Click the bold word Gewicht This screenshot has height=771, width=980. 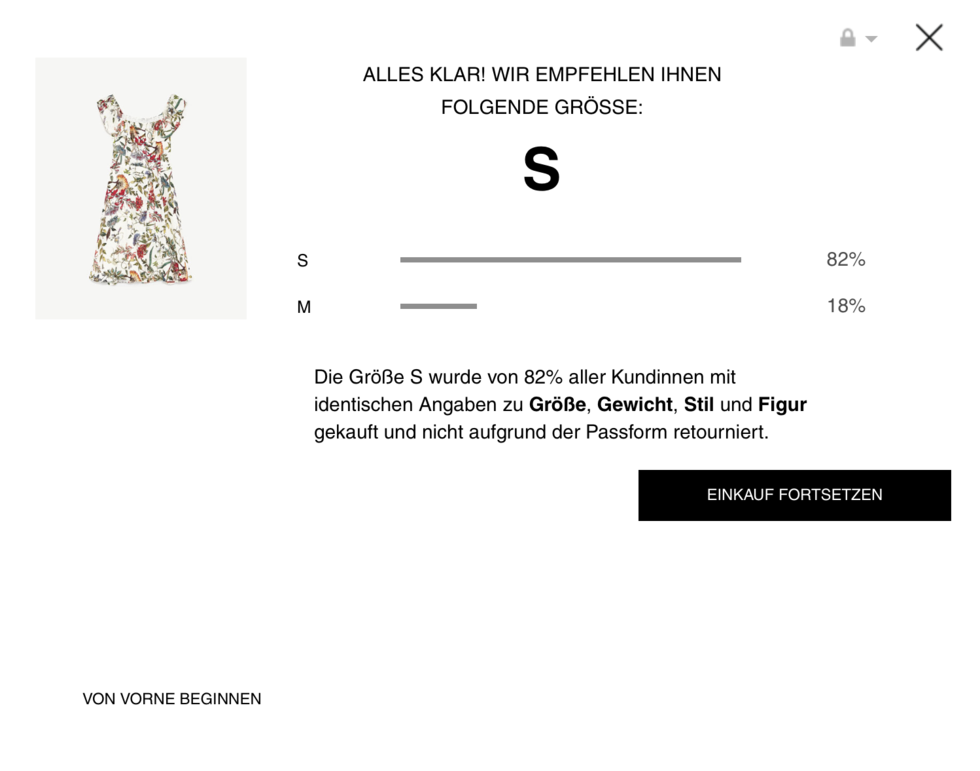pos(635,404)
